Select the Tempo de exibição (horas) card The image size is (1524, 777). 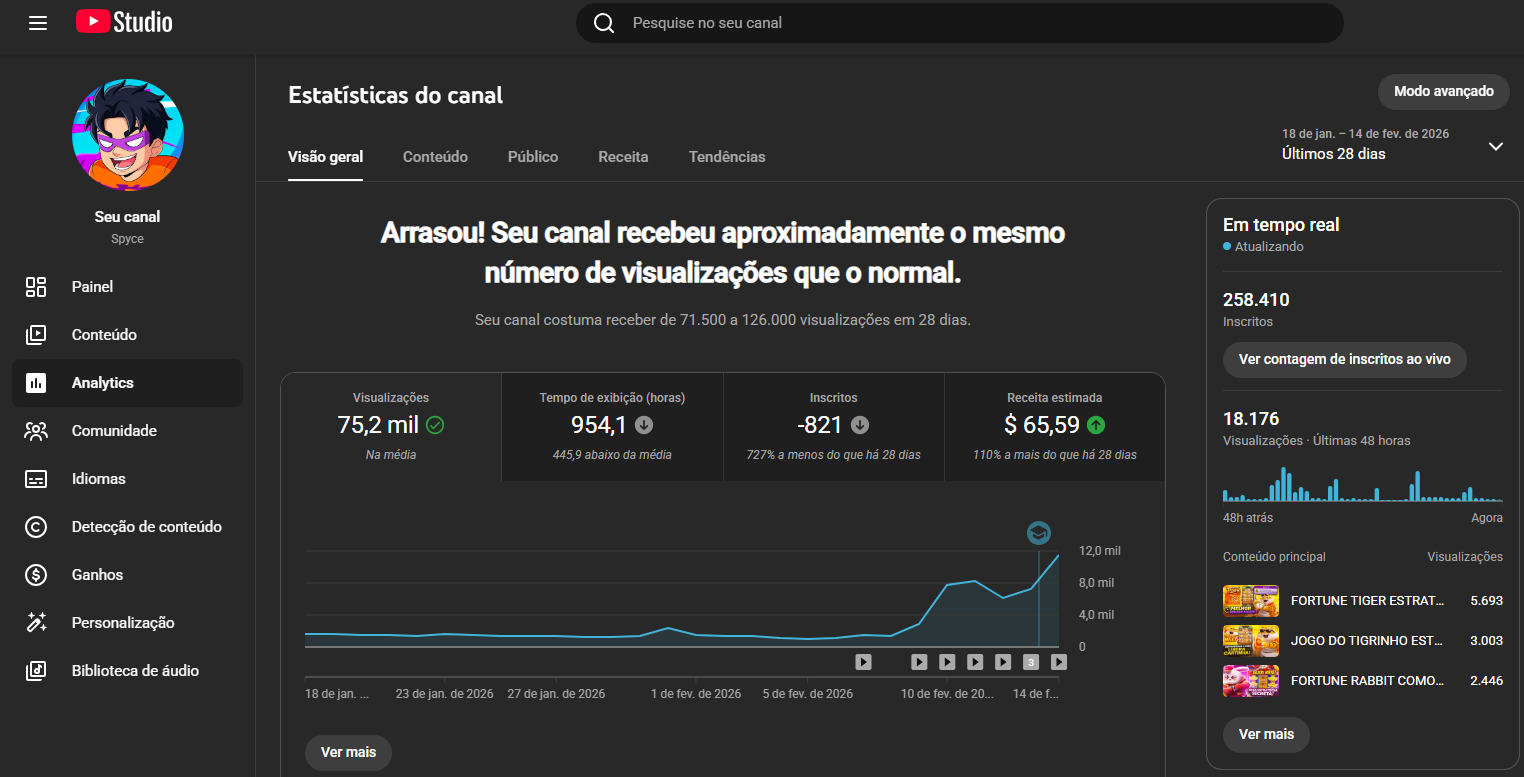coord(612,427)
